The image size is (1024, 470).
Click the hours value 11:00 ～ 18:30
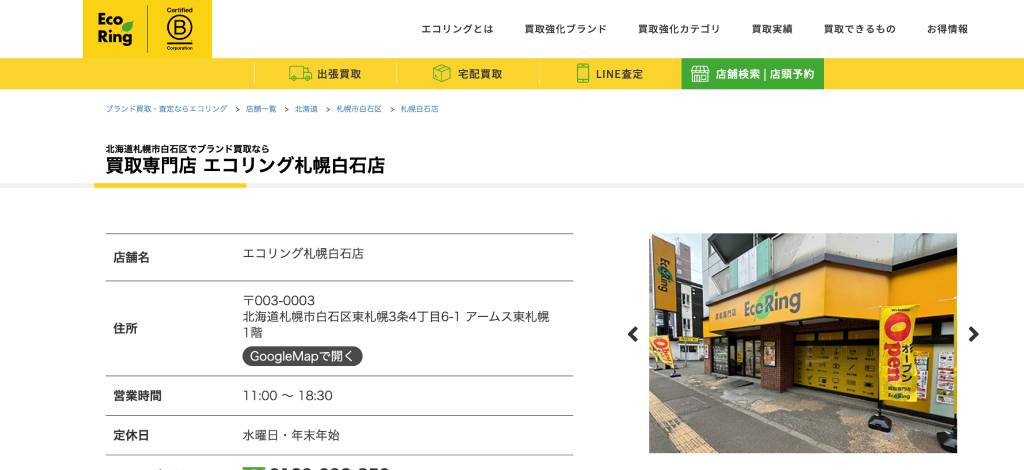(287, 396)
